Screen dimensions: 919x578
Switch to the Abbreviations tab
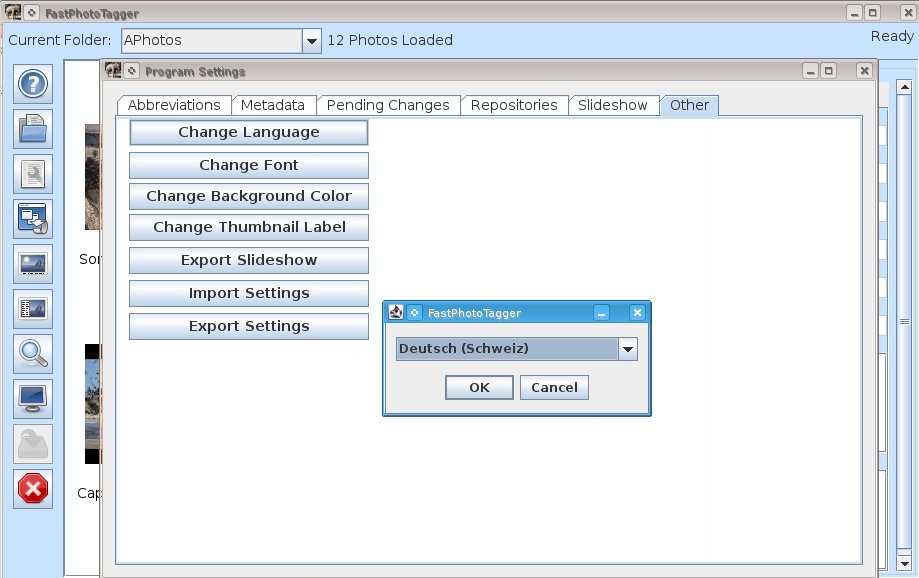[174, 105]
